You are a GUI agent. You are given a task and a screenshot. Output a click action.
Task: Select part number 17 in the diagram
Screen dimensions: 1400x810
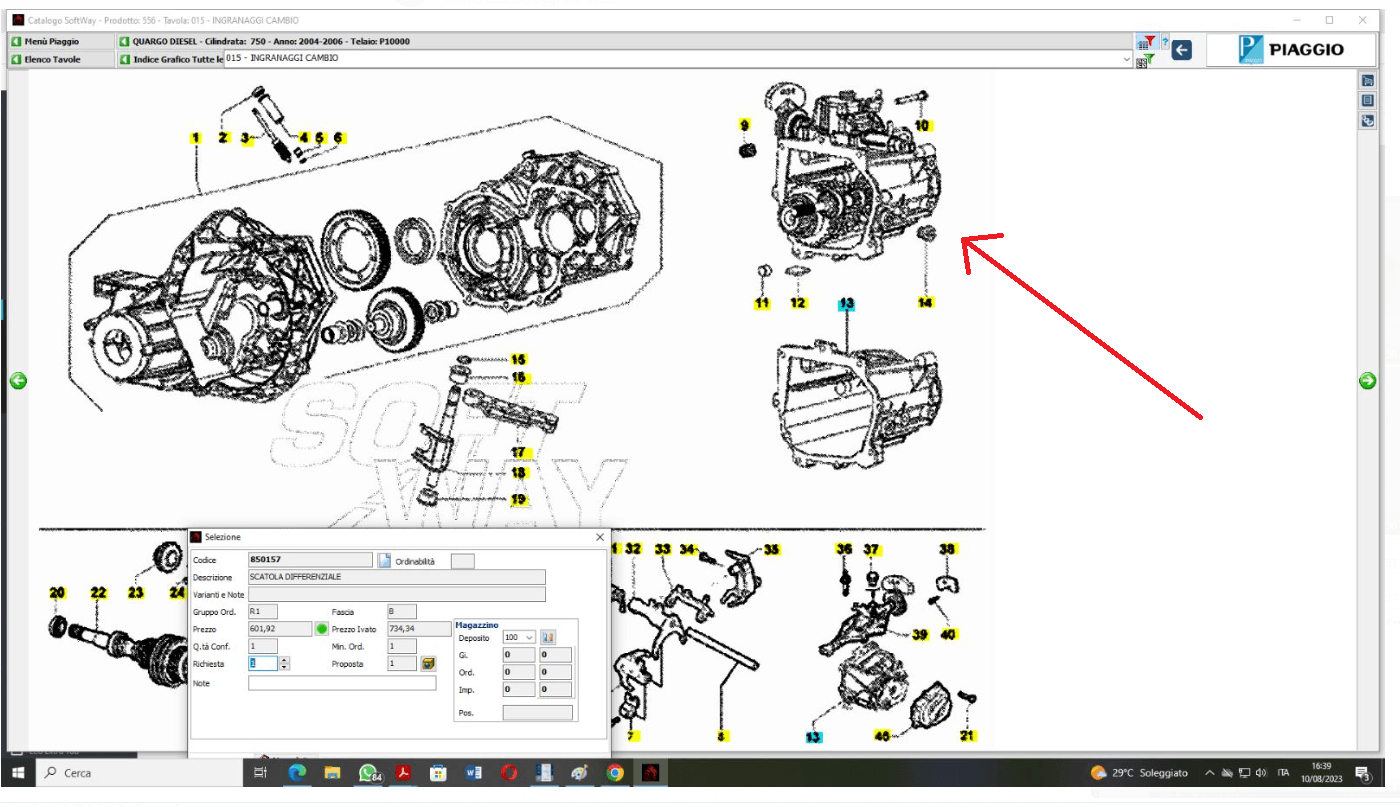tap(518, 453)
